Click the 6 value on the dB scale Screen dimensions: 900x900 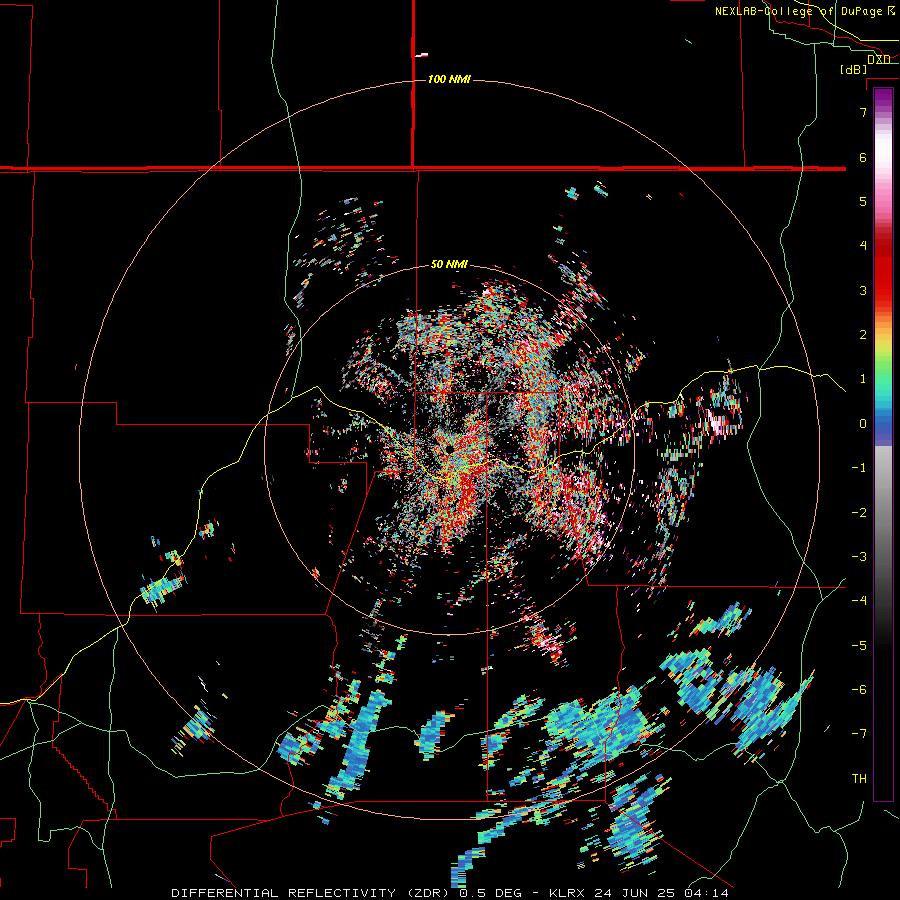tap(863, 157)
